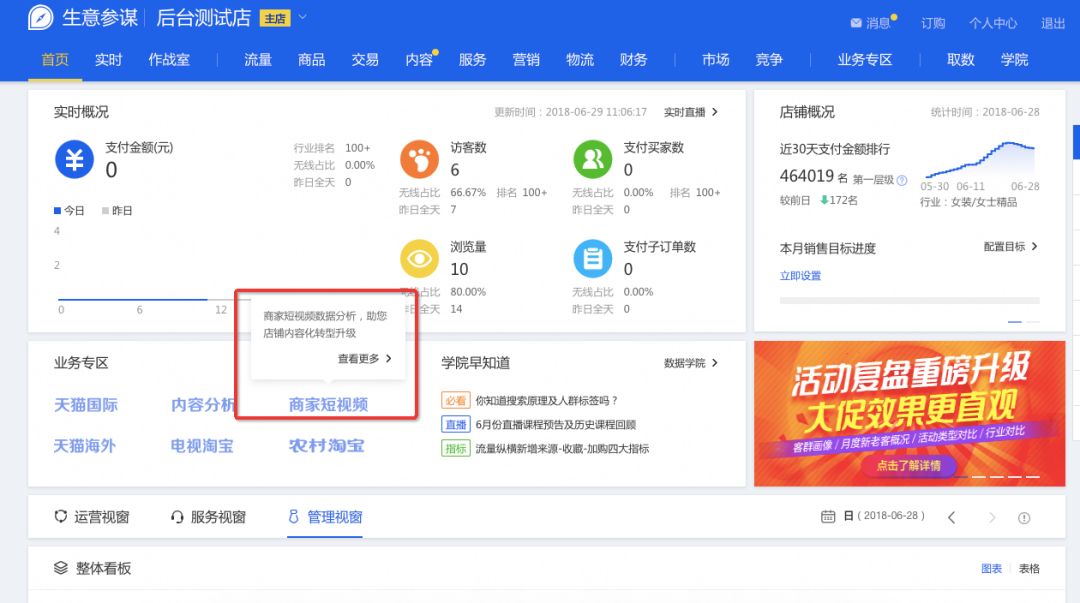Click the 支付子订单数 order list icon
This screenshot has height=603, width=1080.
point(593,258)
